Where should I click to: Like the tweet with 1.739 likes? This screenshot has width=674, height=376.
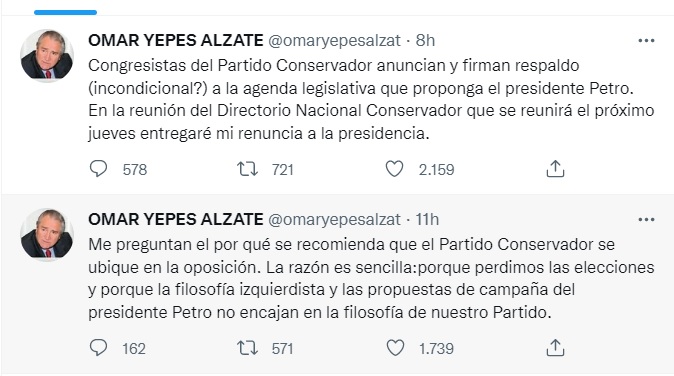click(x=395, y=348)
